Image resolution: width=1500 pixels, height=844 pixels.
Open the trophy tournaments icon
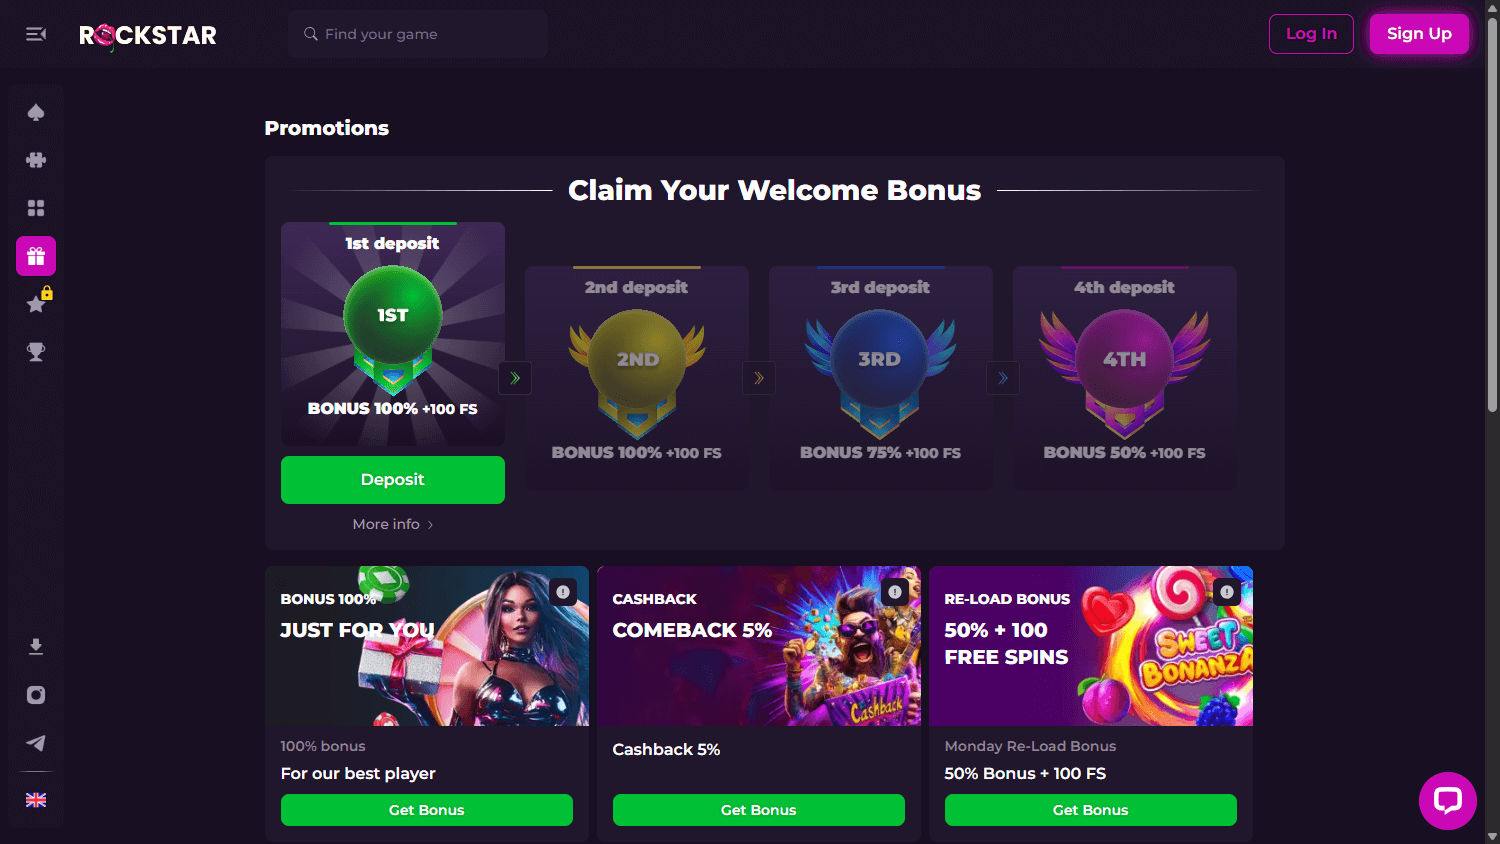coord(36,352)
